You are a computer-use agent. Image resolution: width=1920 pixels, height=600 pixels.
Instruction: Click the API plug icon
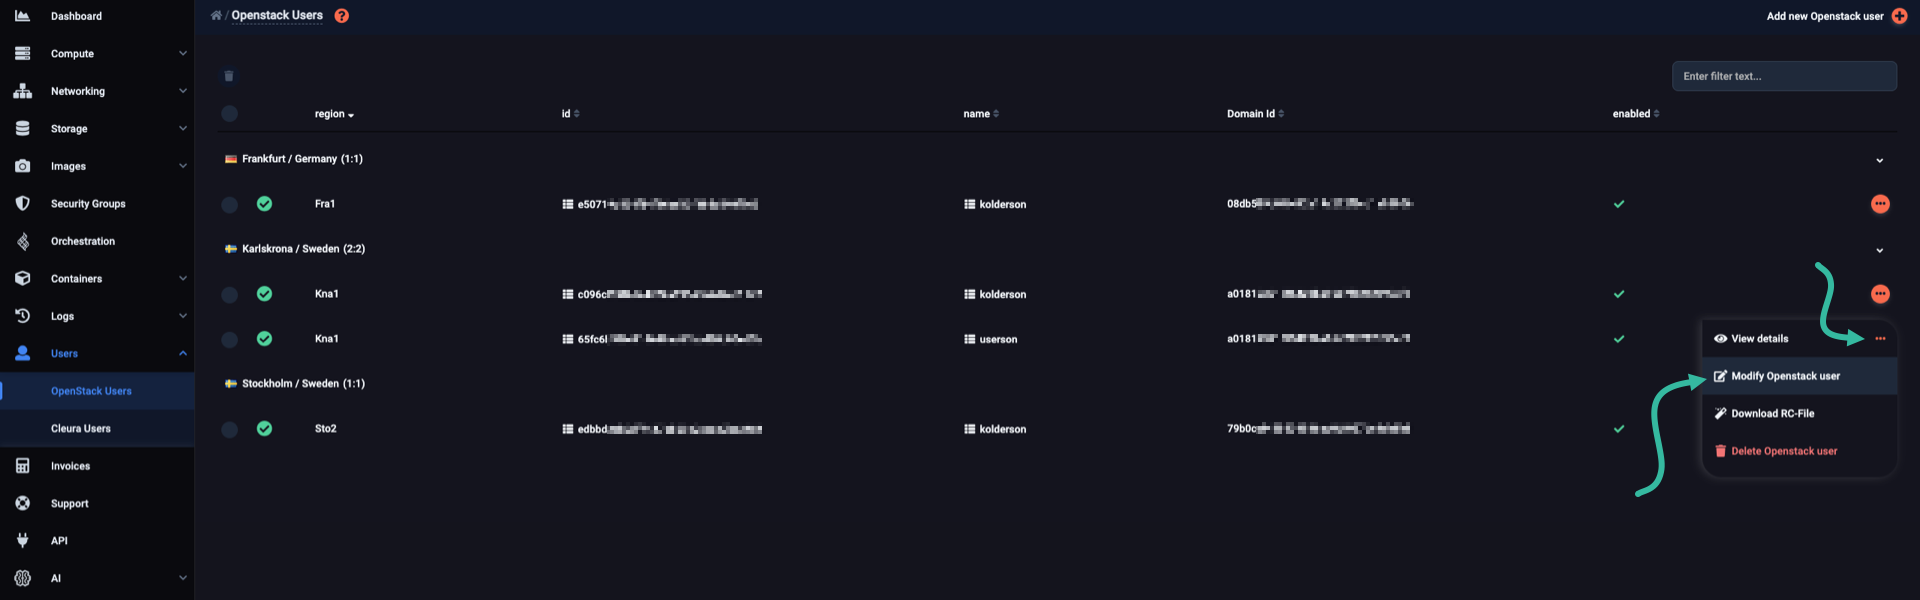click(x=22, y=541)
